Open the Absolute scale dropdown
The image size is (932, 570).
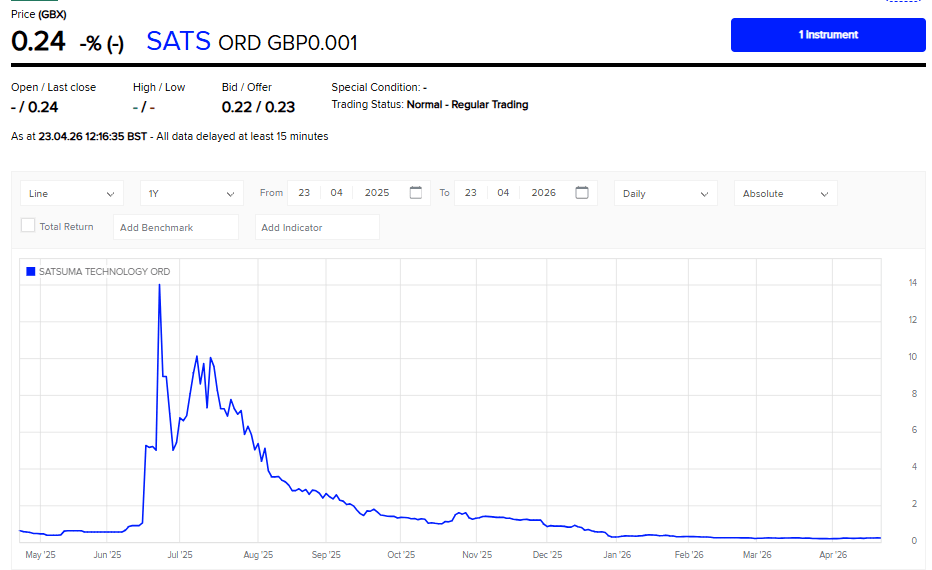pos(785,194)
